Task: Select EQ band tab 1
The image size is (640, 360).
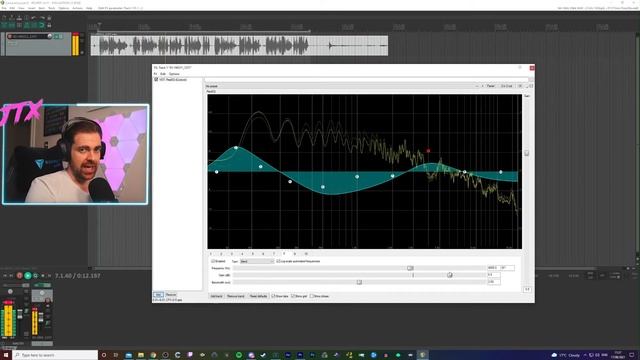Action: [x=211, y=254]
